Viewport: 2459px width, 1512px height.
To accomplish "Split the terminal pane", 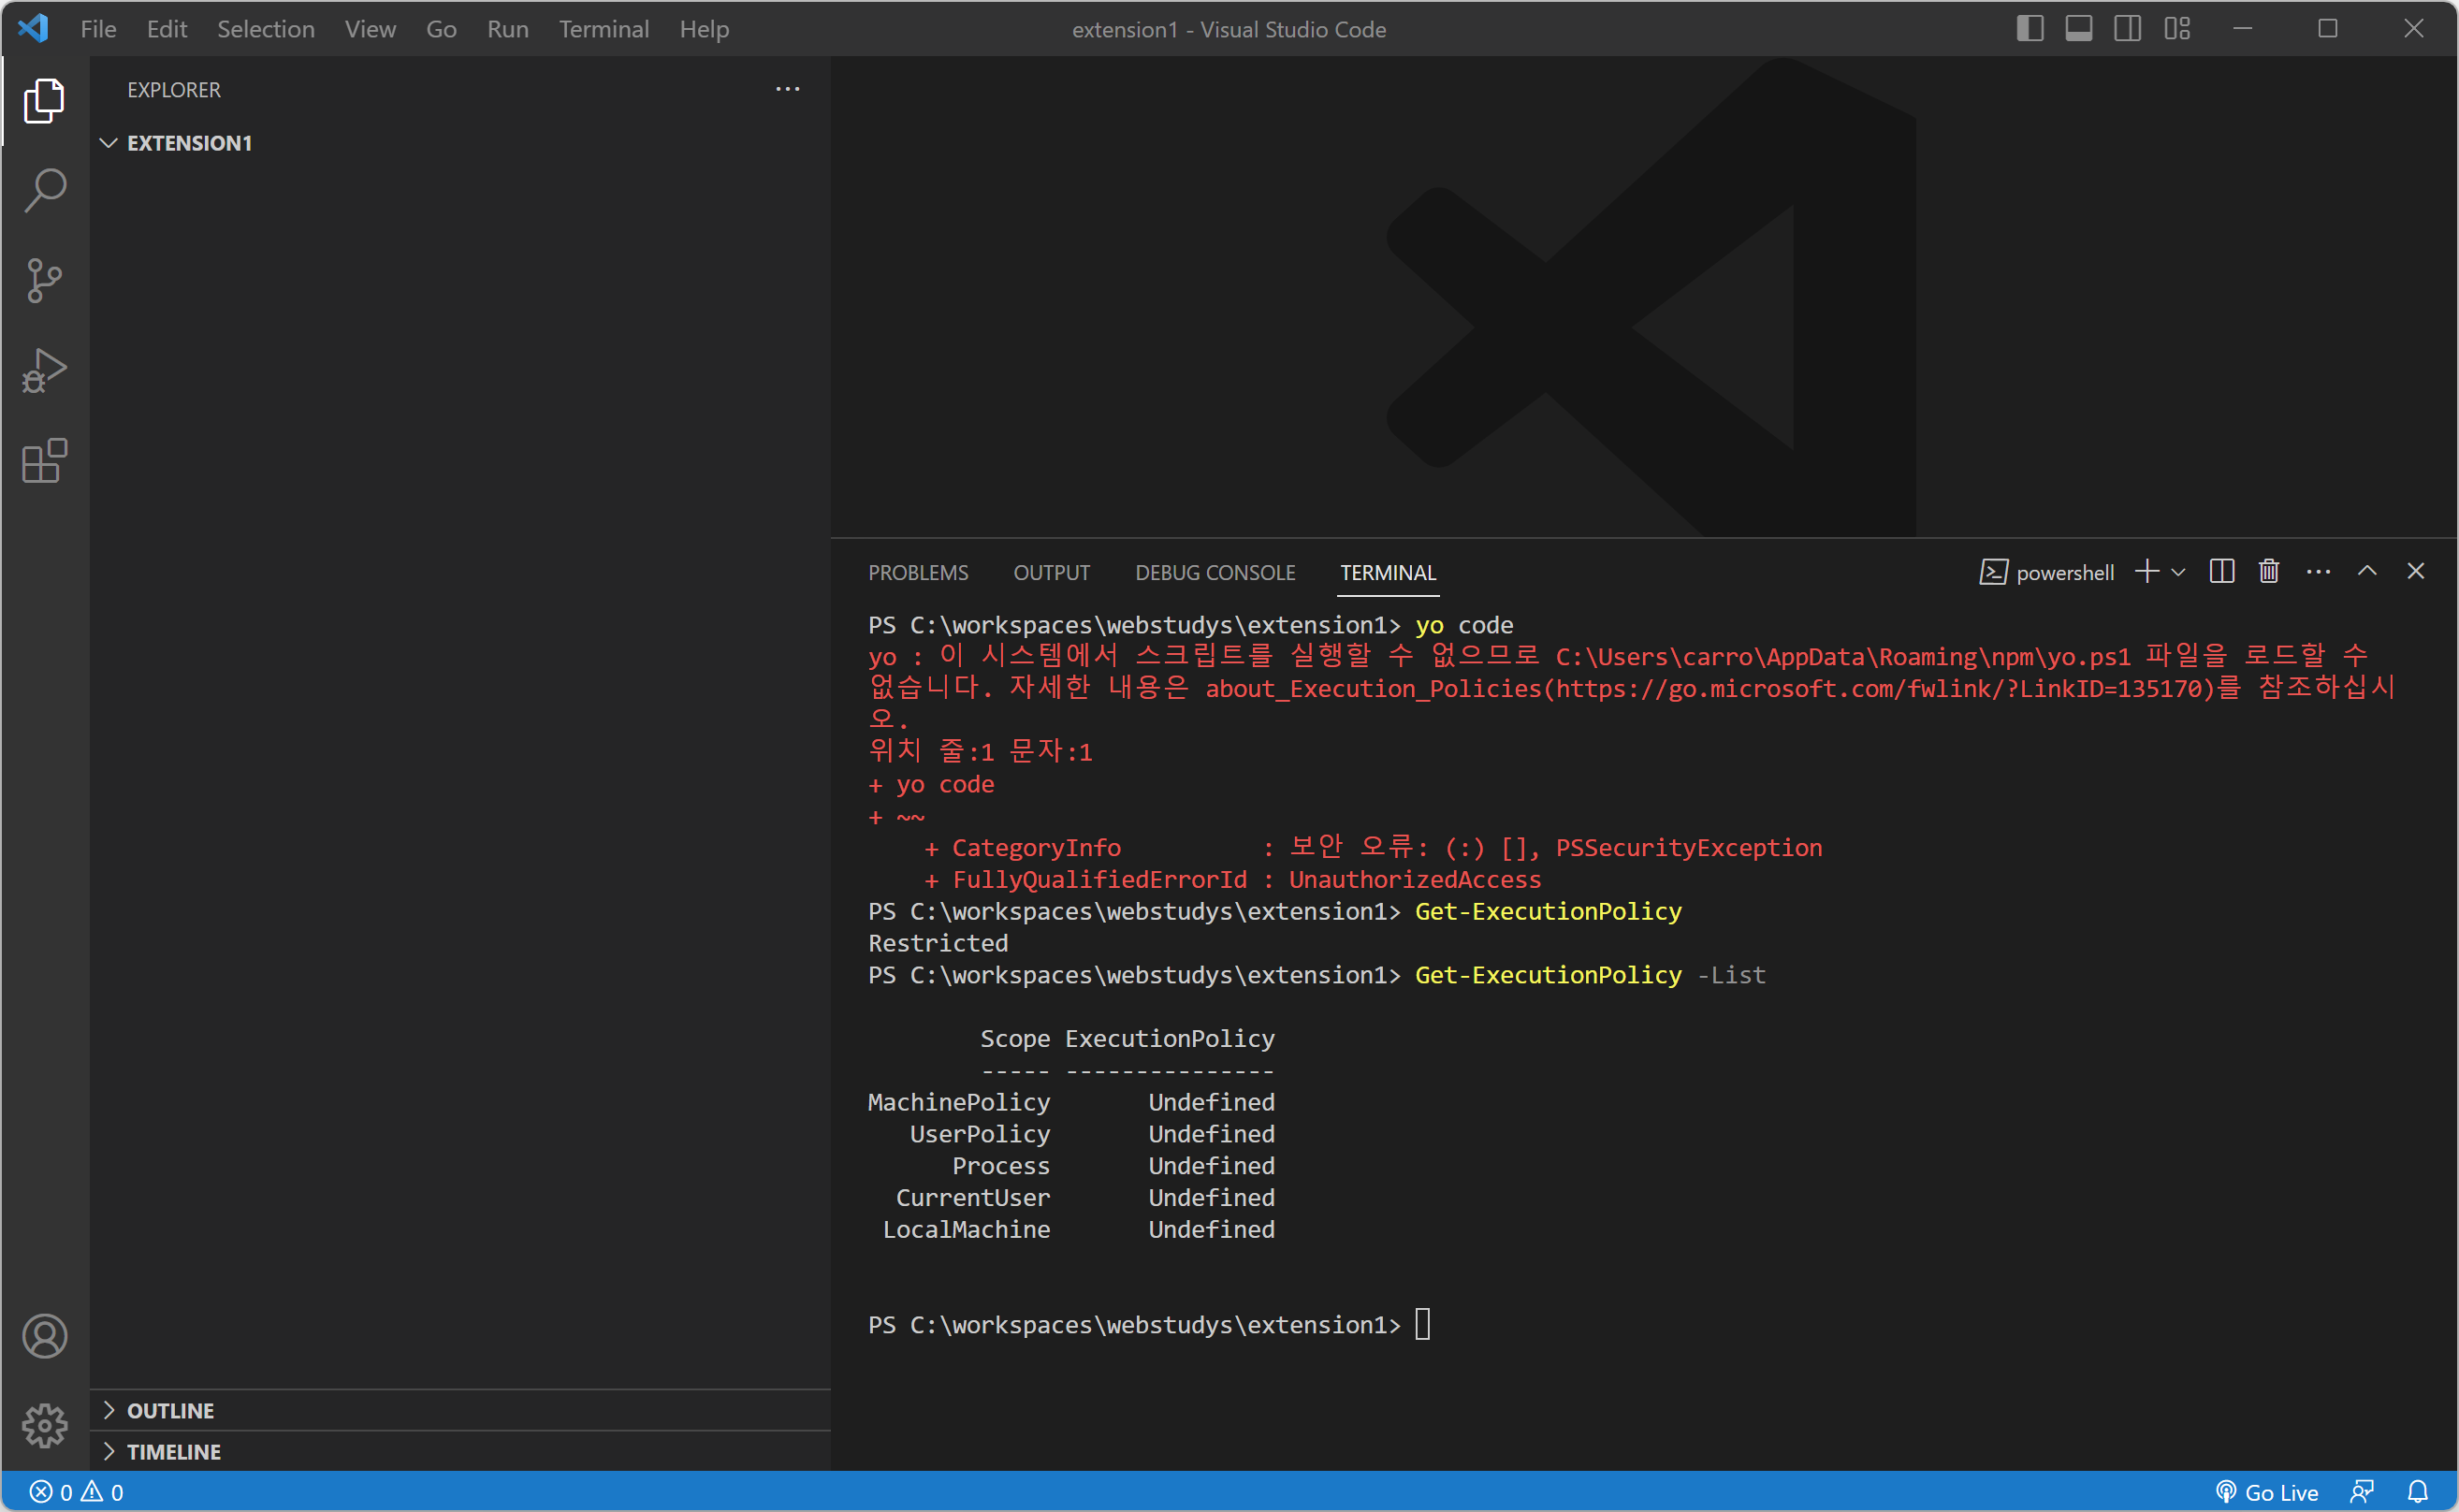I will pos(2221,571).
